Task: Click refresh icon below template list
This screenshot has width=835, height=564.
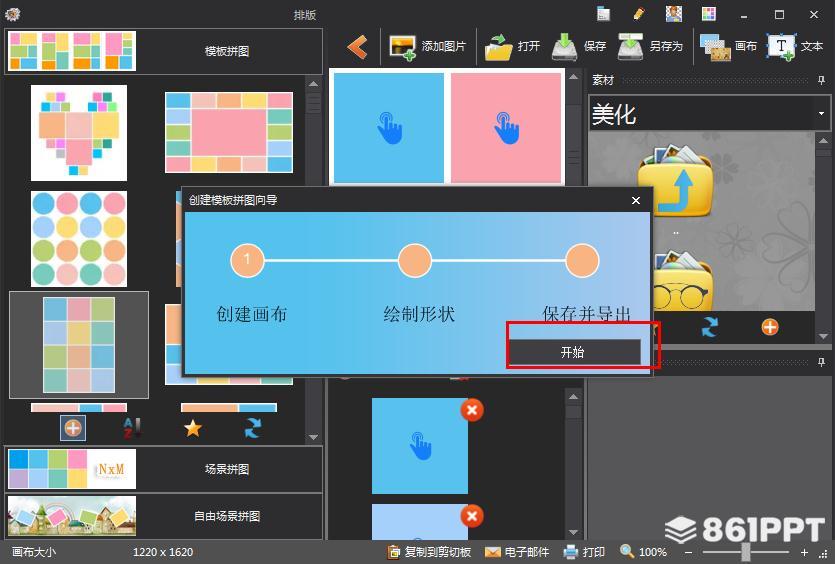Action: tap(252, 428)
